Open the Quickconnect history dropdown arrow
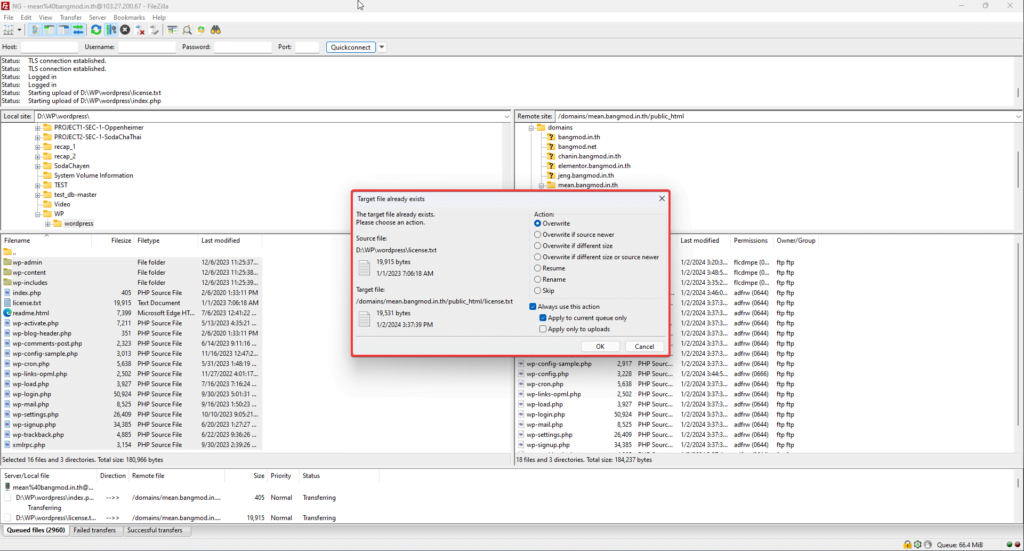The width and height of the screenshot is (1024, 551). click(x=382, y=47)
